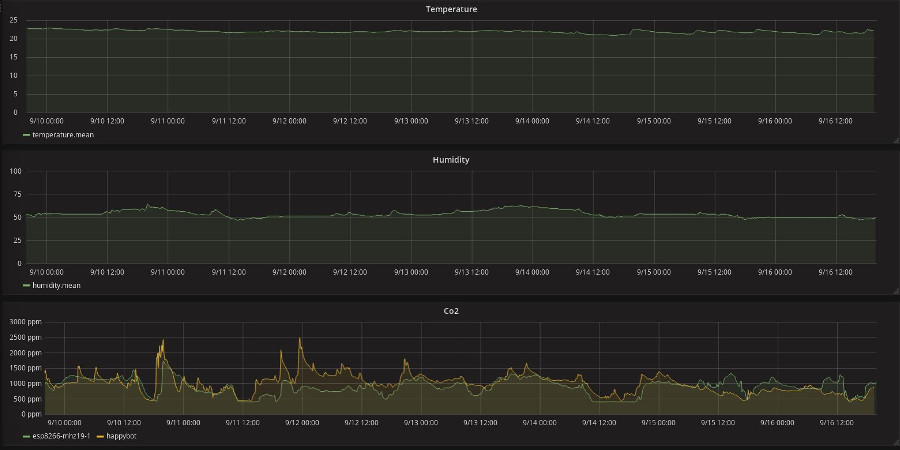Click the 9/15 00:00 label under Co2 chart

(x=660, y=423)
